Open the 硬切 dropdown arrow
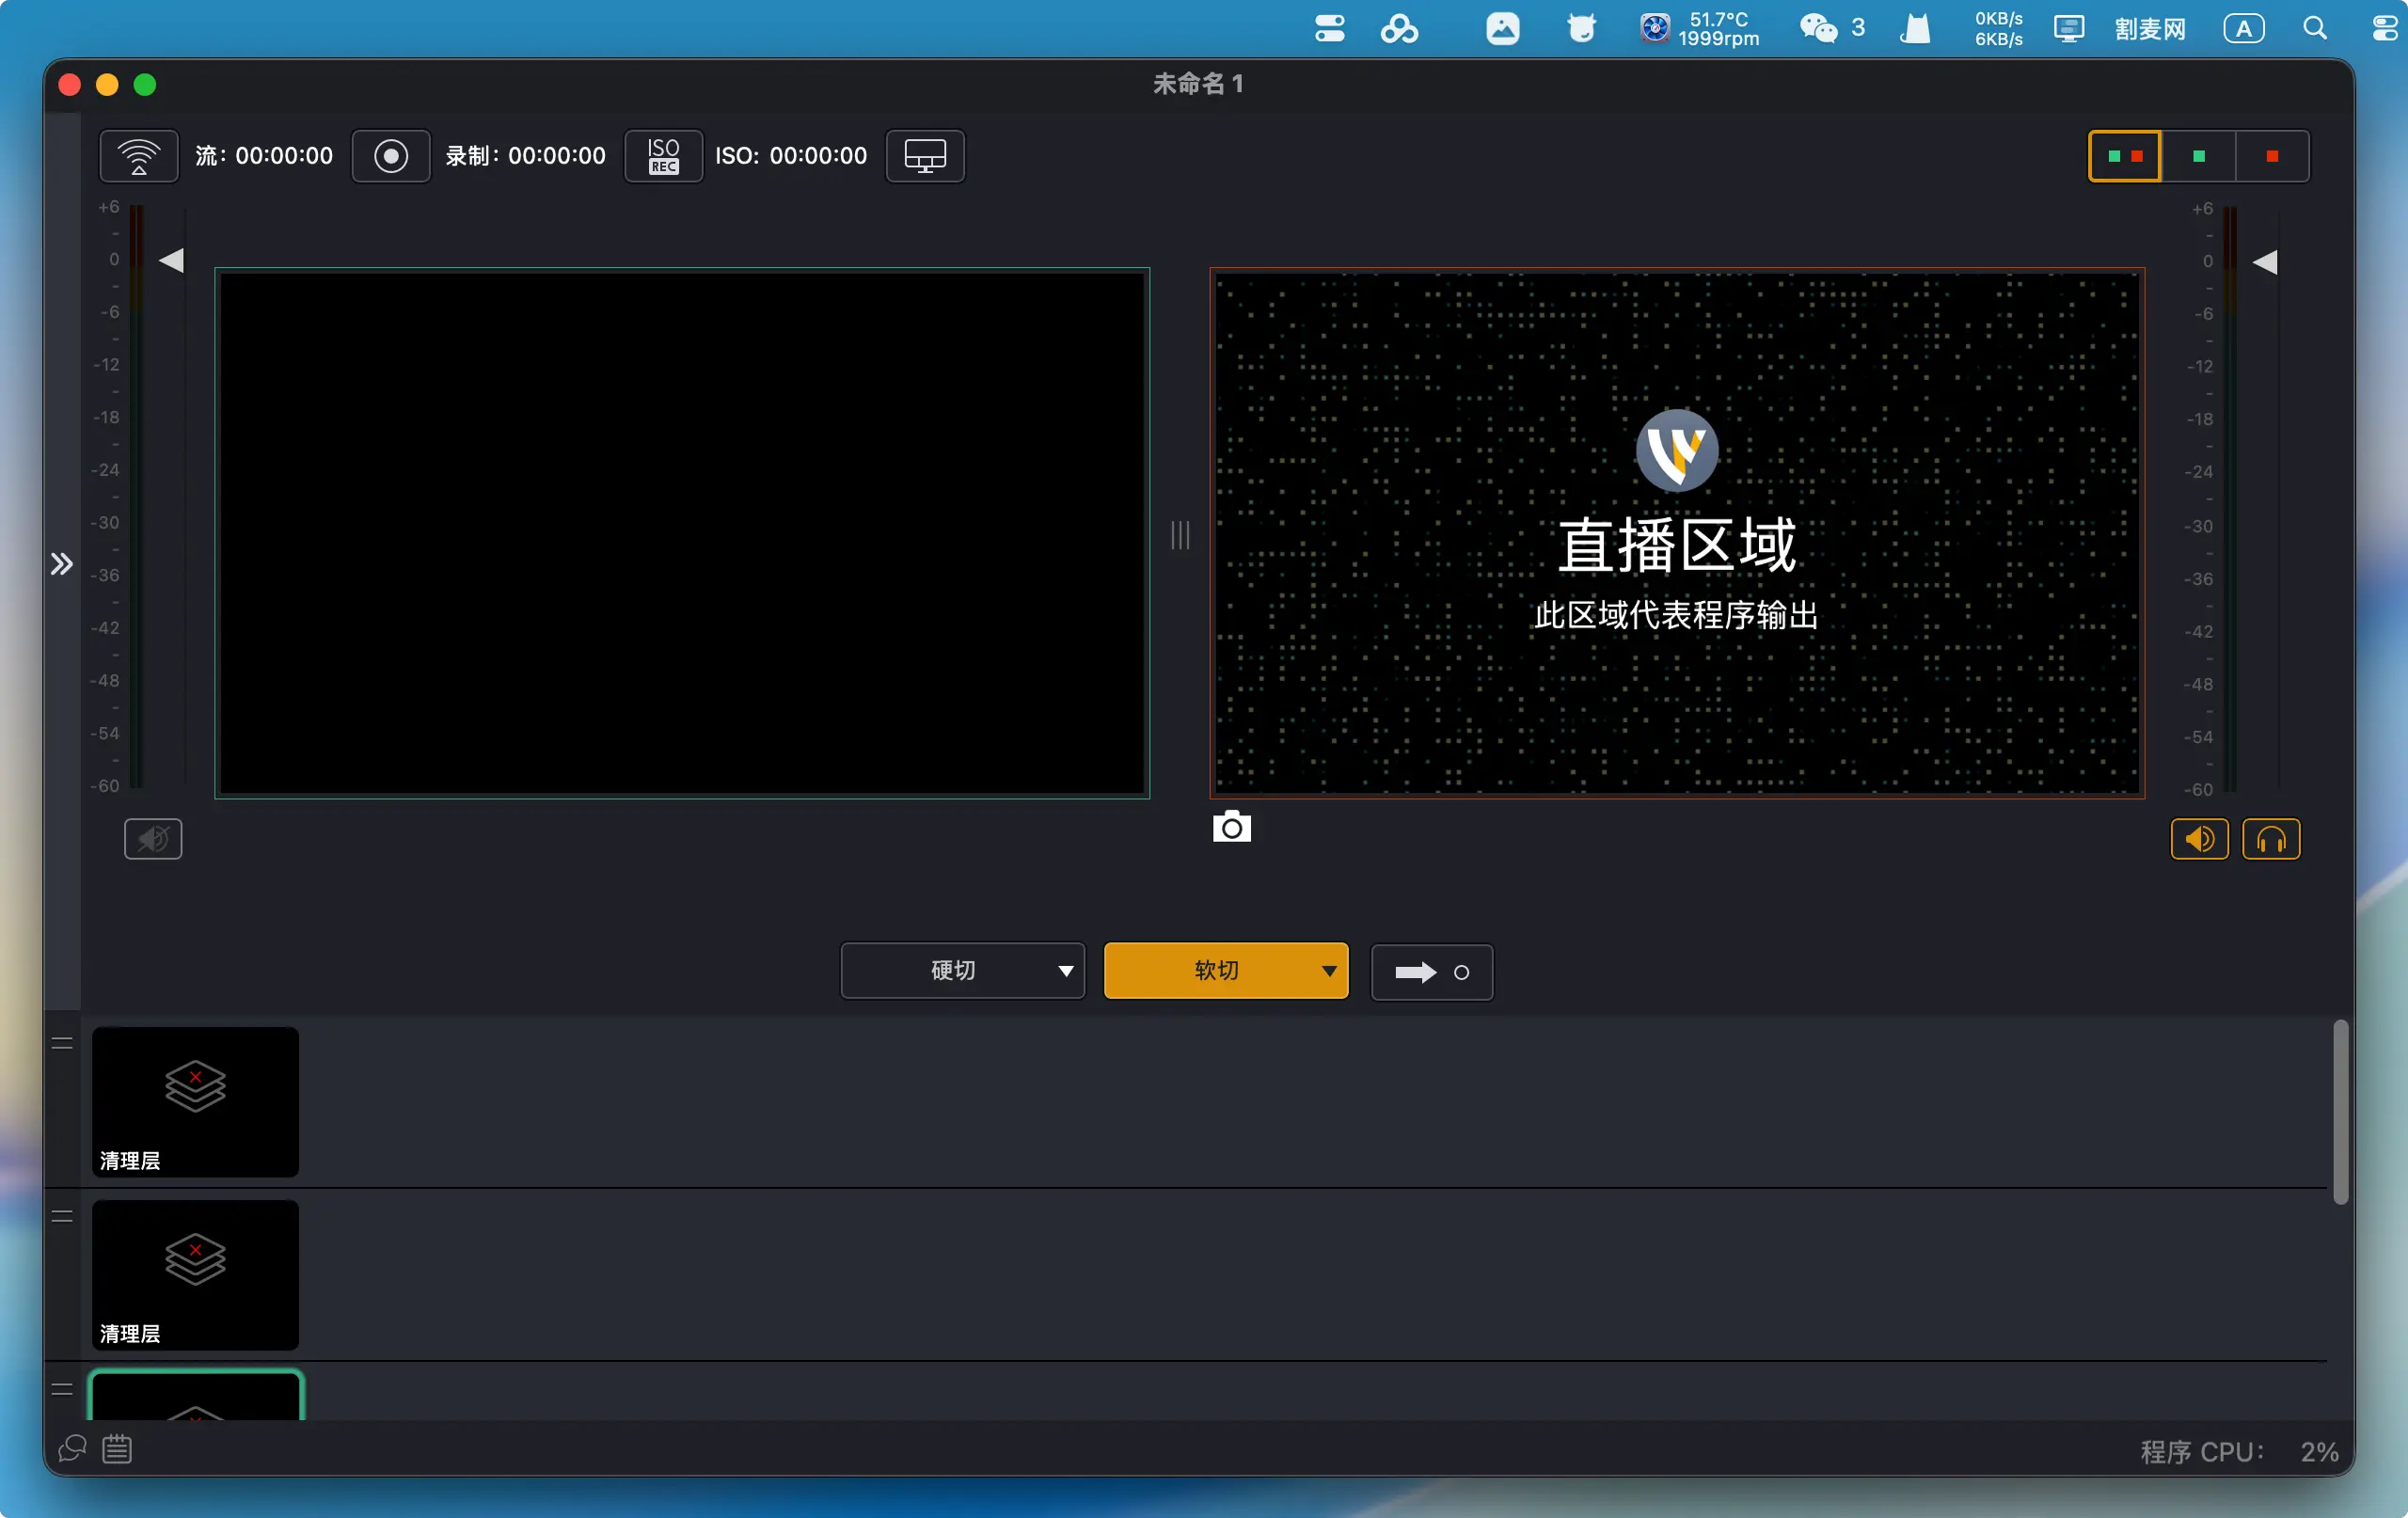This screenshot has width=2408, height=1518. (x=1065, y=971)
